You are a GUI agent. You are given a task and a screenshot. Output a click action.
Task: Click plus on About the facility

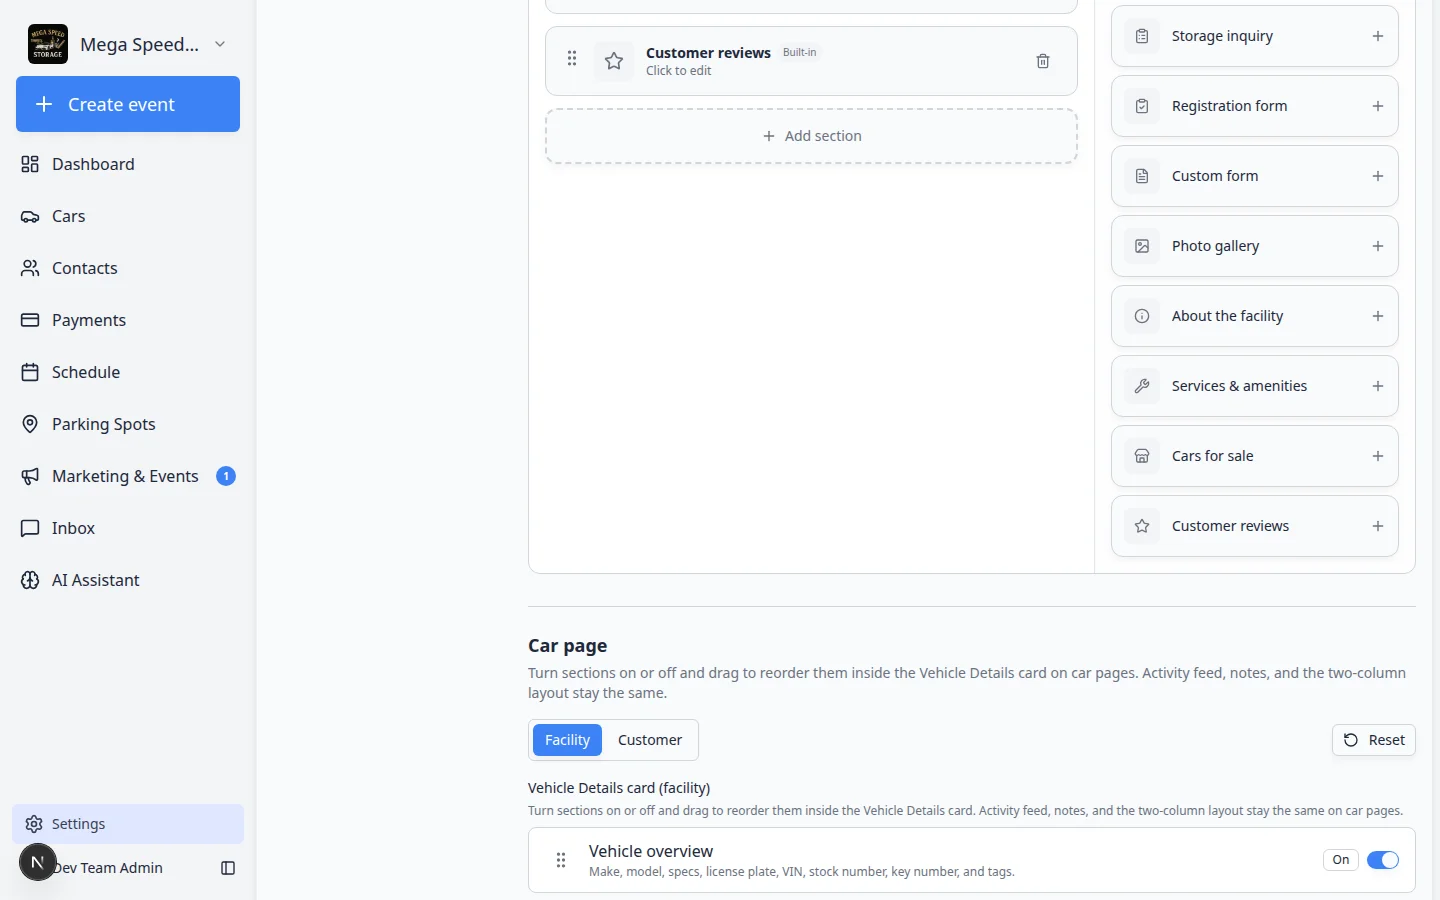tap(1378, 316)
